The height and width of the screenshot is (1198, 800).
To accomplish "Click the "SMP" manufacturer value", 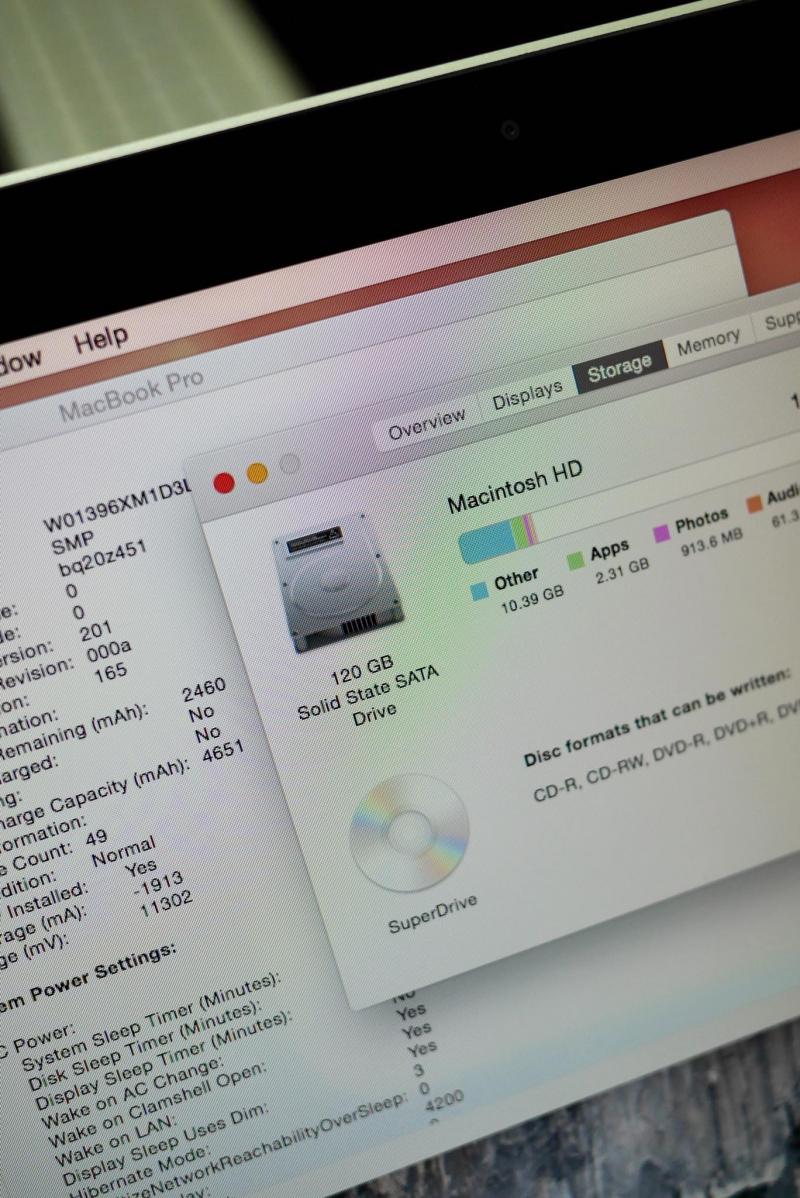I will click(73, 543).
